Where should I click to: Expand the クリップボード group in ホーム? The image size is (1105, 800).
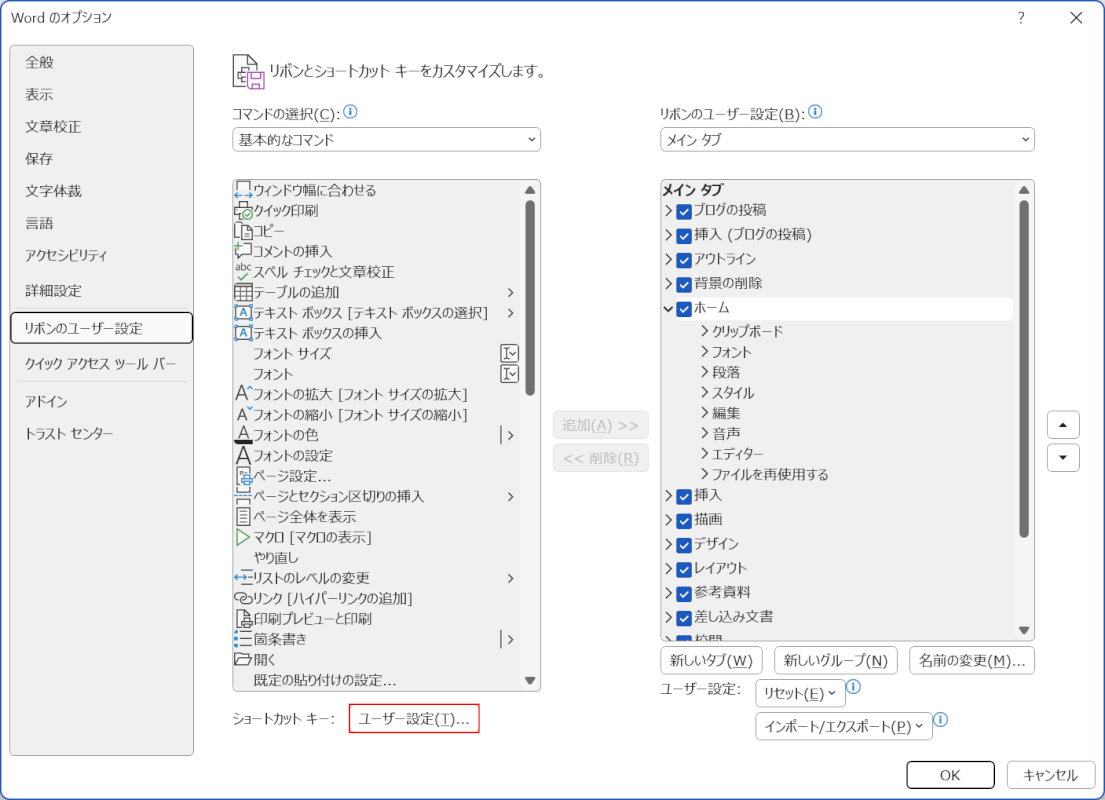coord(705,331)
